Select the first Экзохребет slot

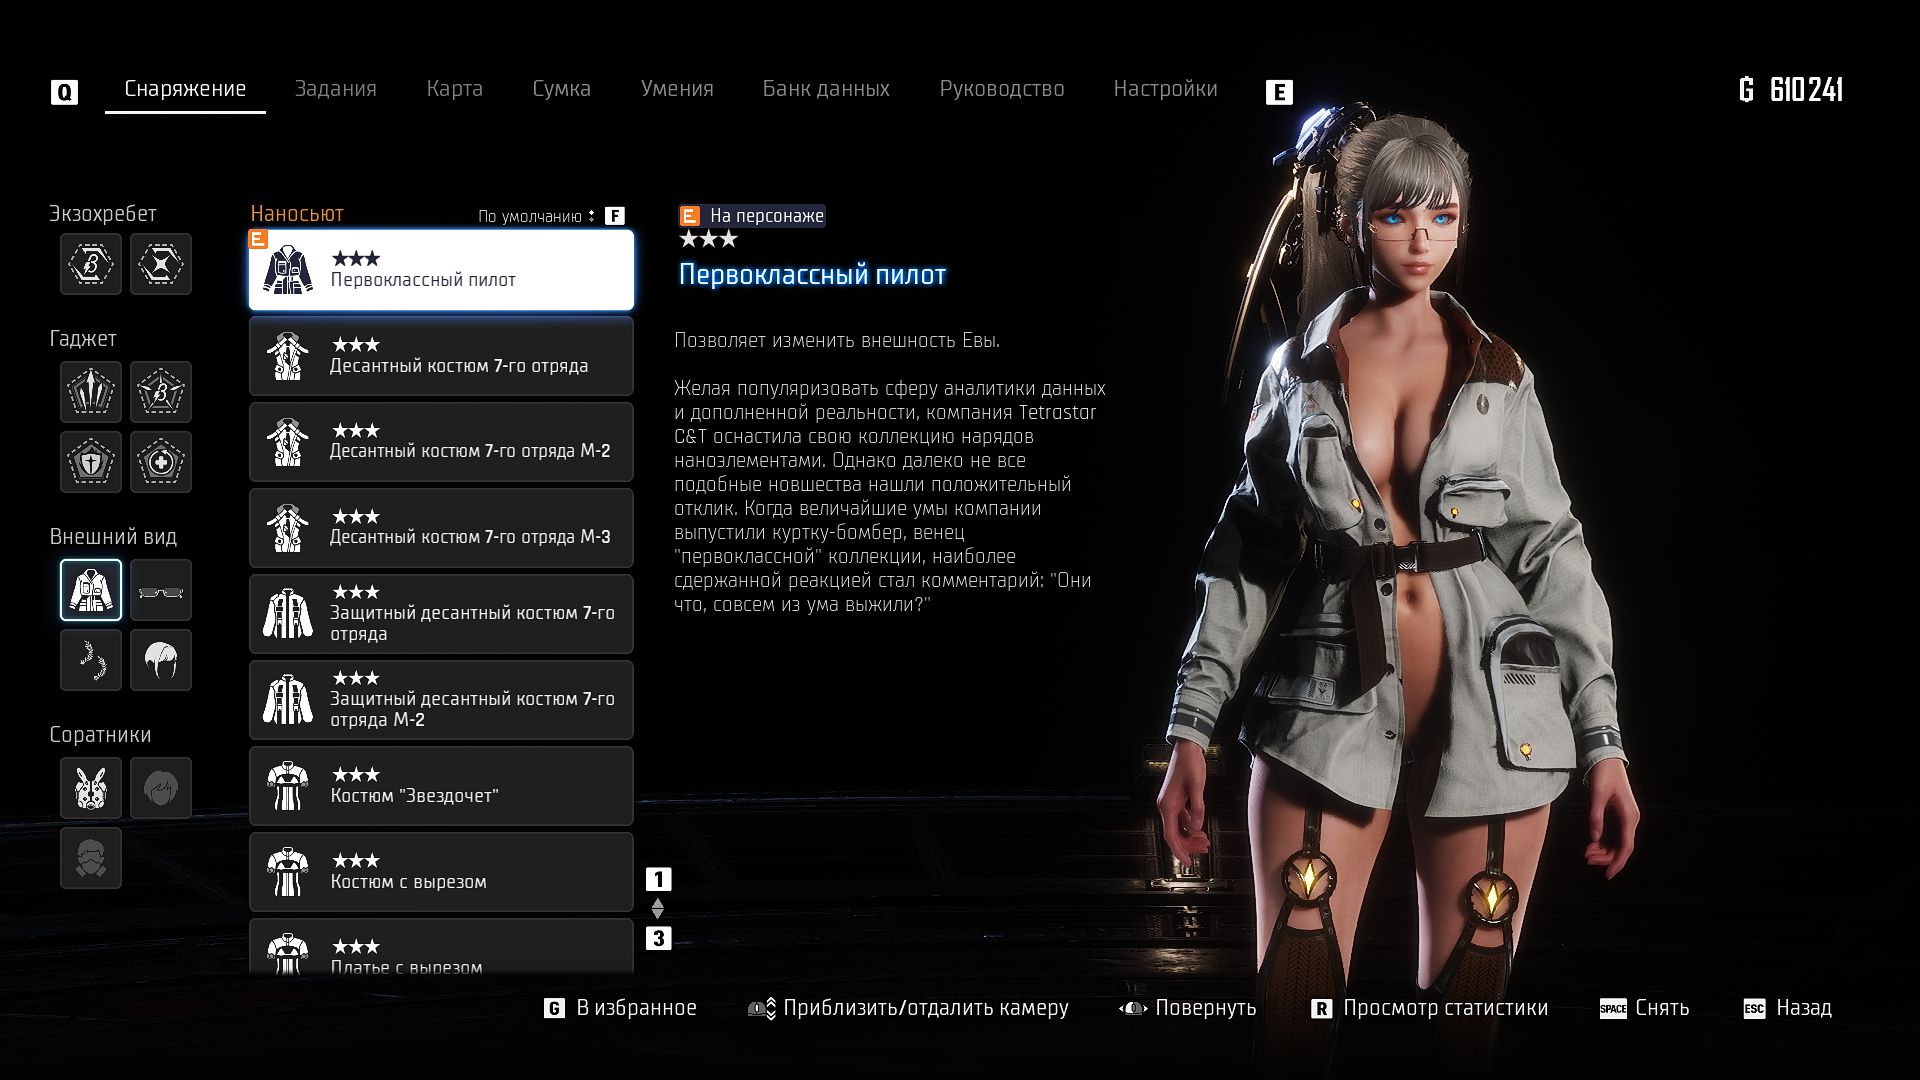[91, 264]
